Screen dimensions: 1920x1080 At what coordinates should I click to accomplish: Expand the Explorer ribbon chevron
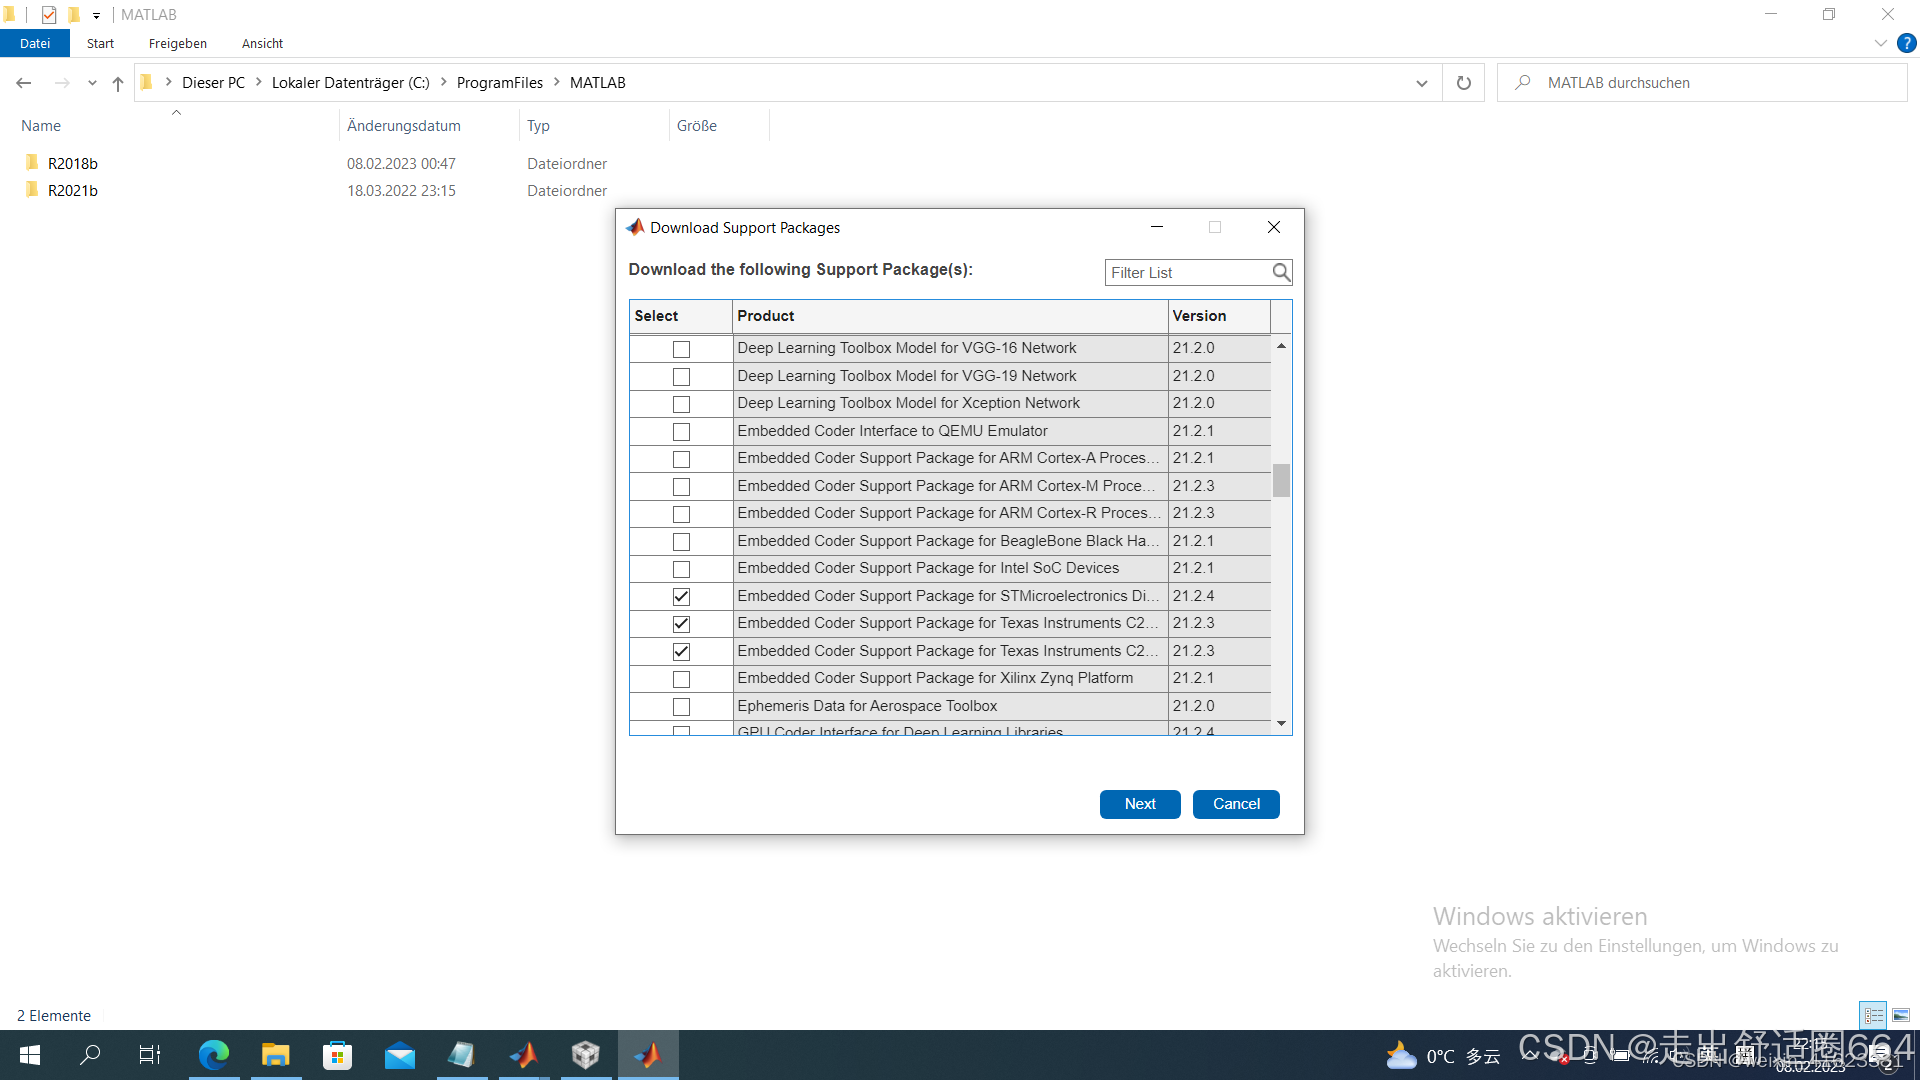[1880, 43]
